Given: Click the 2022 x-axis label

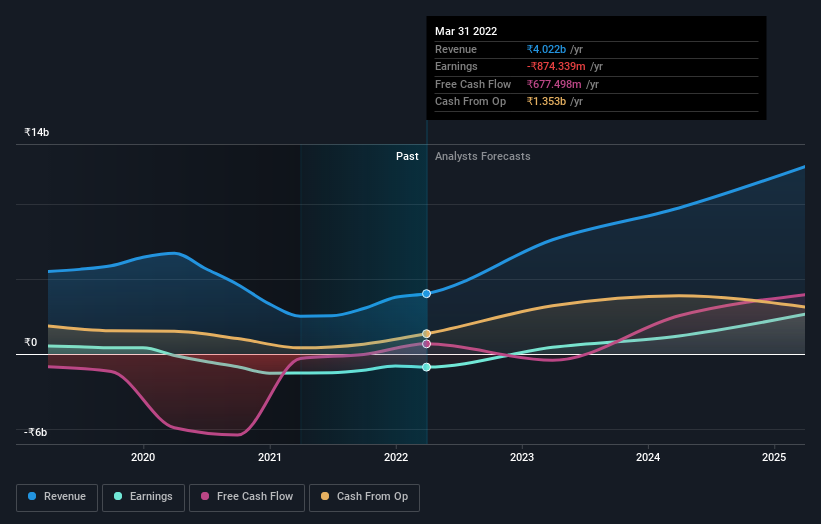Looking at the screenshot, I should [x=396, y=457].
